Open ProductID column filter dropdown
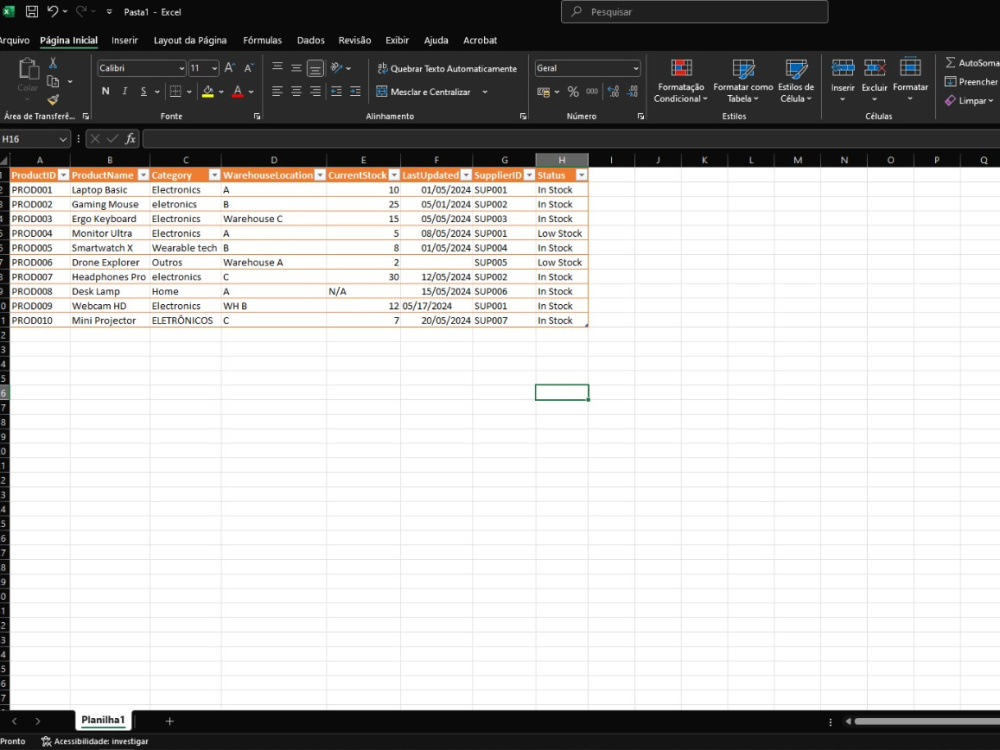1000x750 pixels. click(x=63, y=175)
